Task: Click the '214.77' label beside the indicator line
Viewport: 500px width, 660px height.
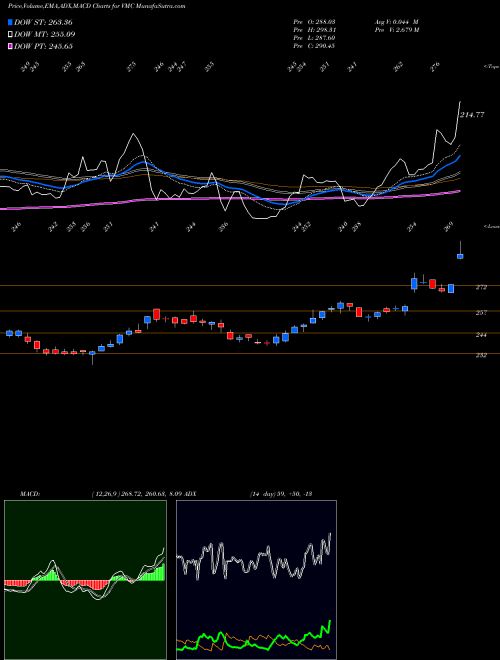Action: coord(472,114)
